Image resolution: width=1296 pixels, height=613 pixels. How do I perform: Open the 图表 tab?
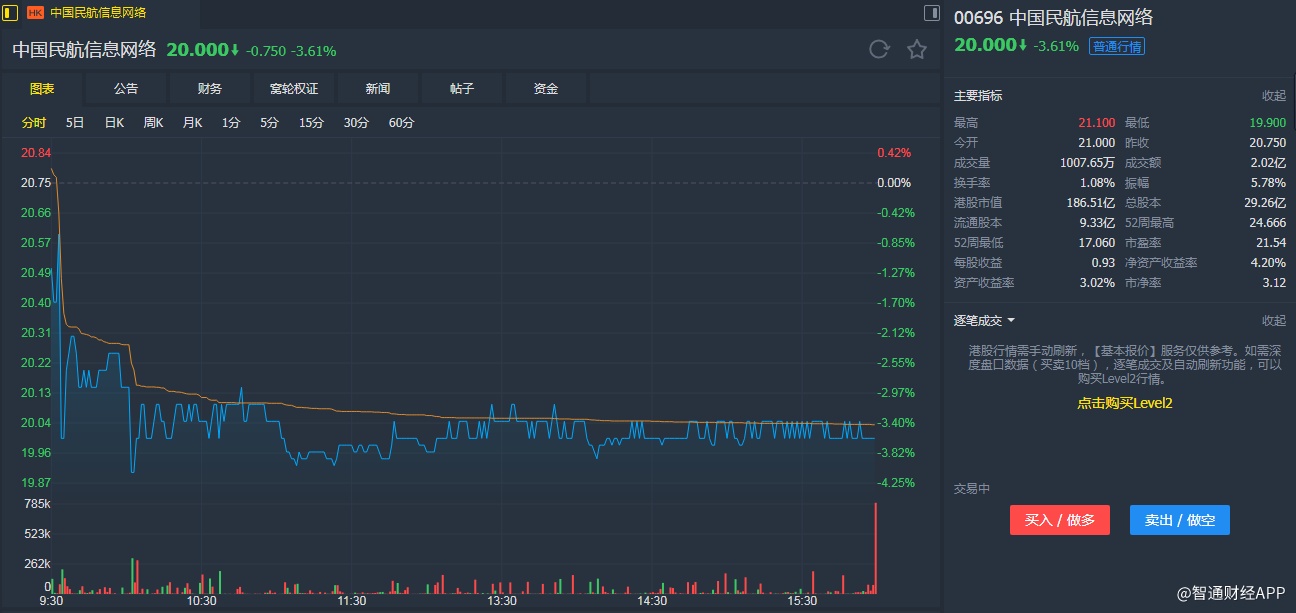(42, 89)
